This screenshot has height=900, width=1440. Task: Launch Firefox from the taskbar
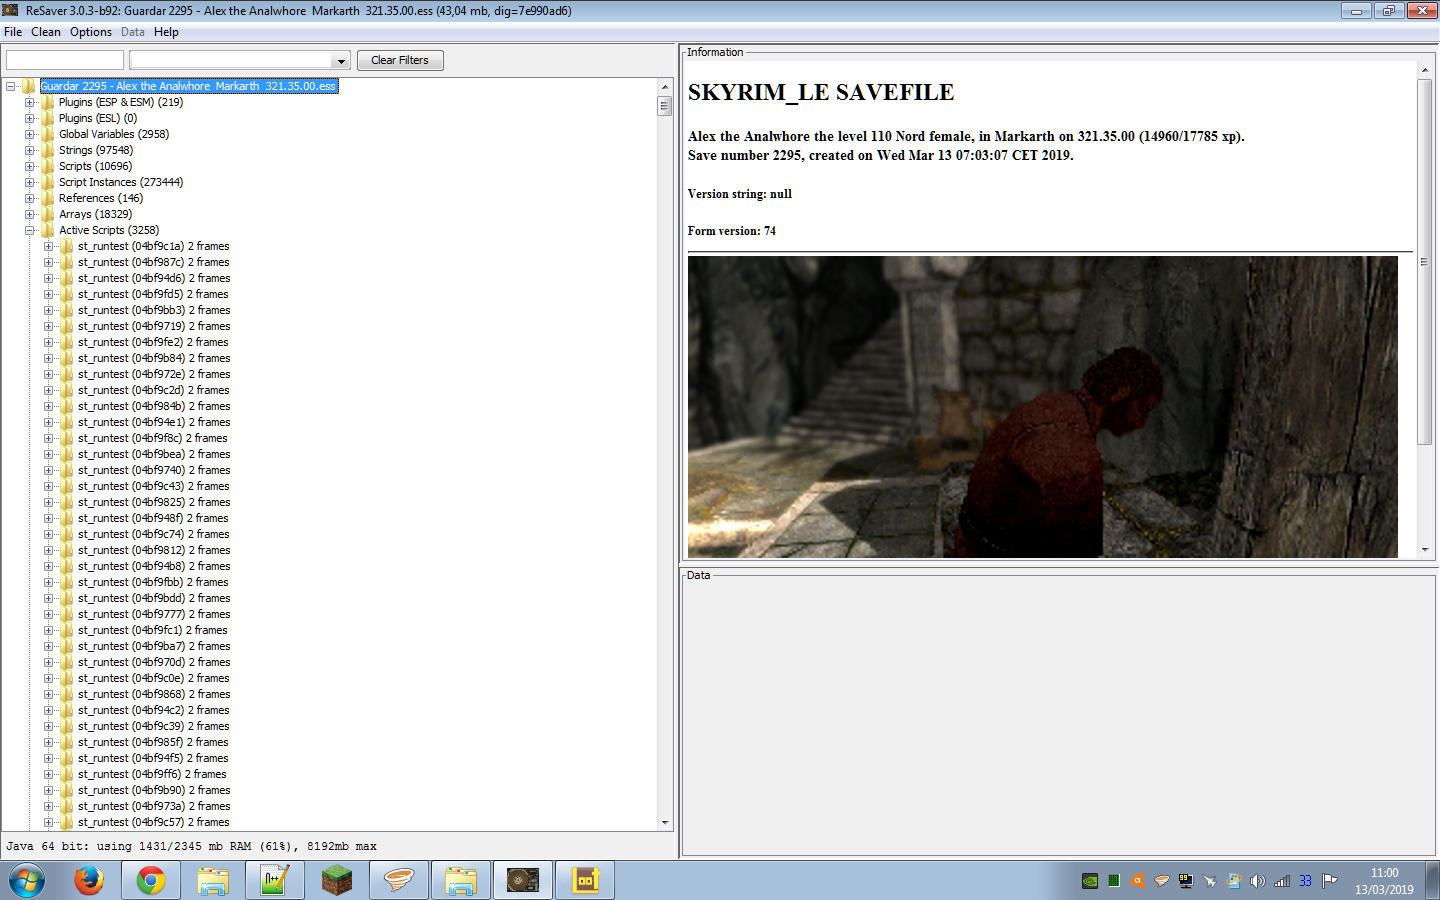pos(89,881)
